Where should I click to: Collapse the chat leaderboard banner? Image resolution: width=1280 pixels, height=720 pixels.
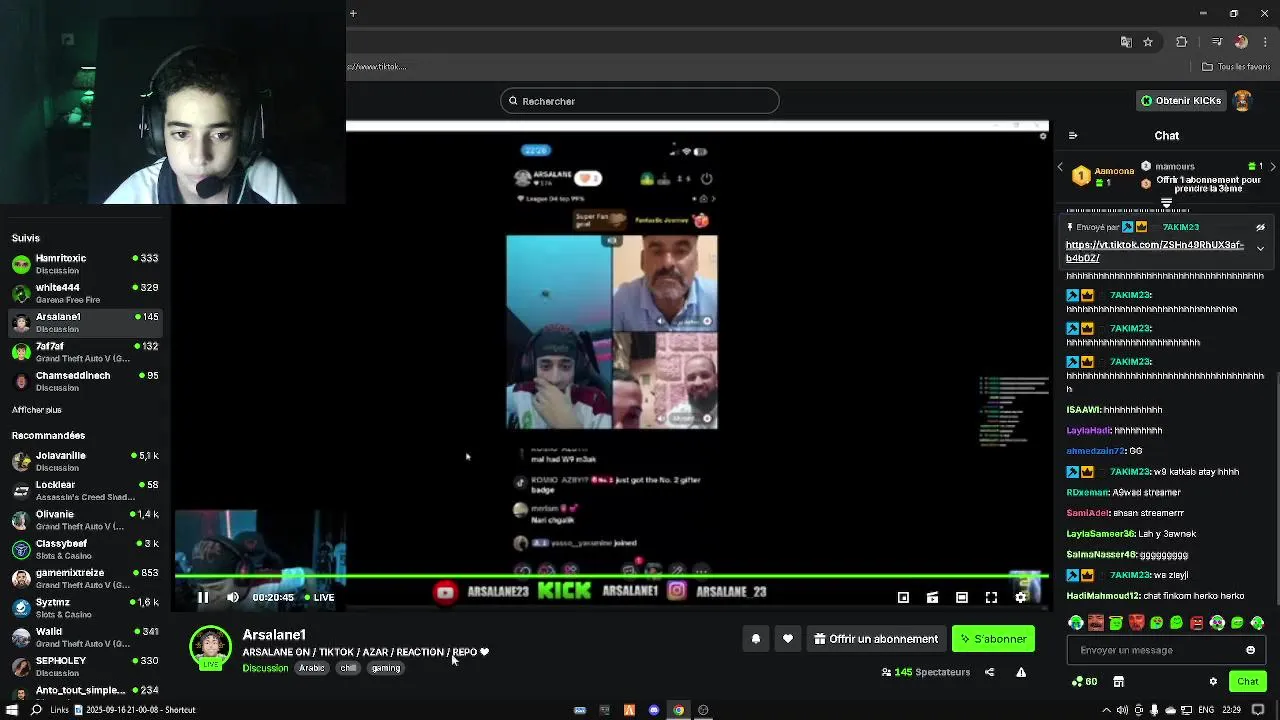pyautogui.click(x=1166, y=202)
